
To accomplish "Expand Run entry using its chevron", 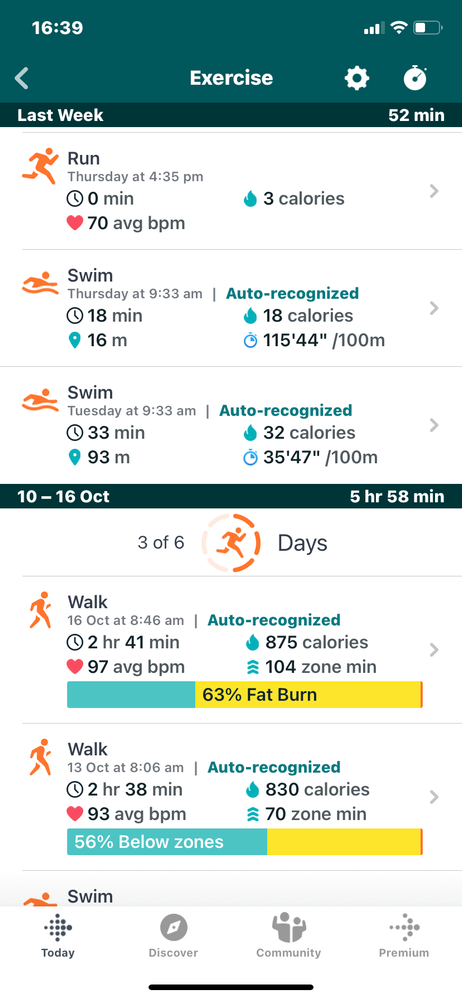I will click(434, 190).
